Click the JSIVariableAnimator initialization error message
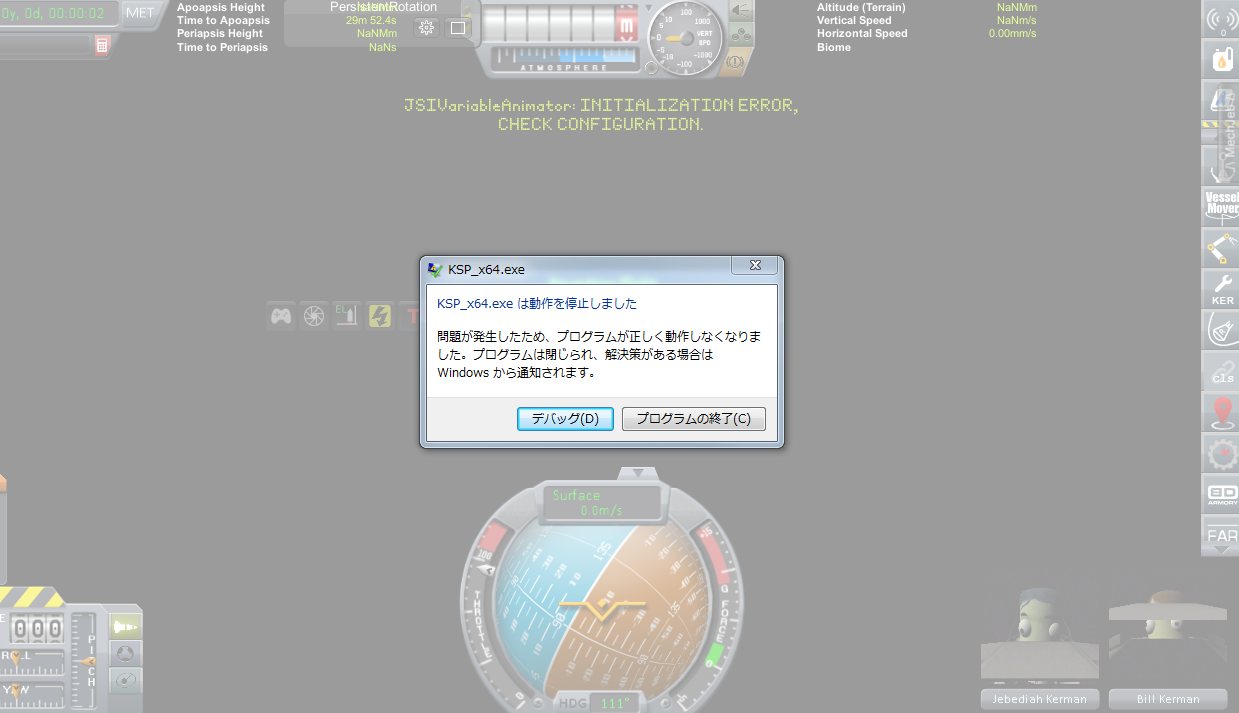The height and width of the screenshot is (713, 1239). point(601,115)
